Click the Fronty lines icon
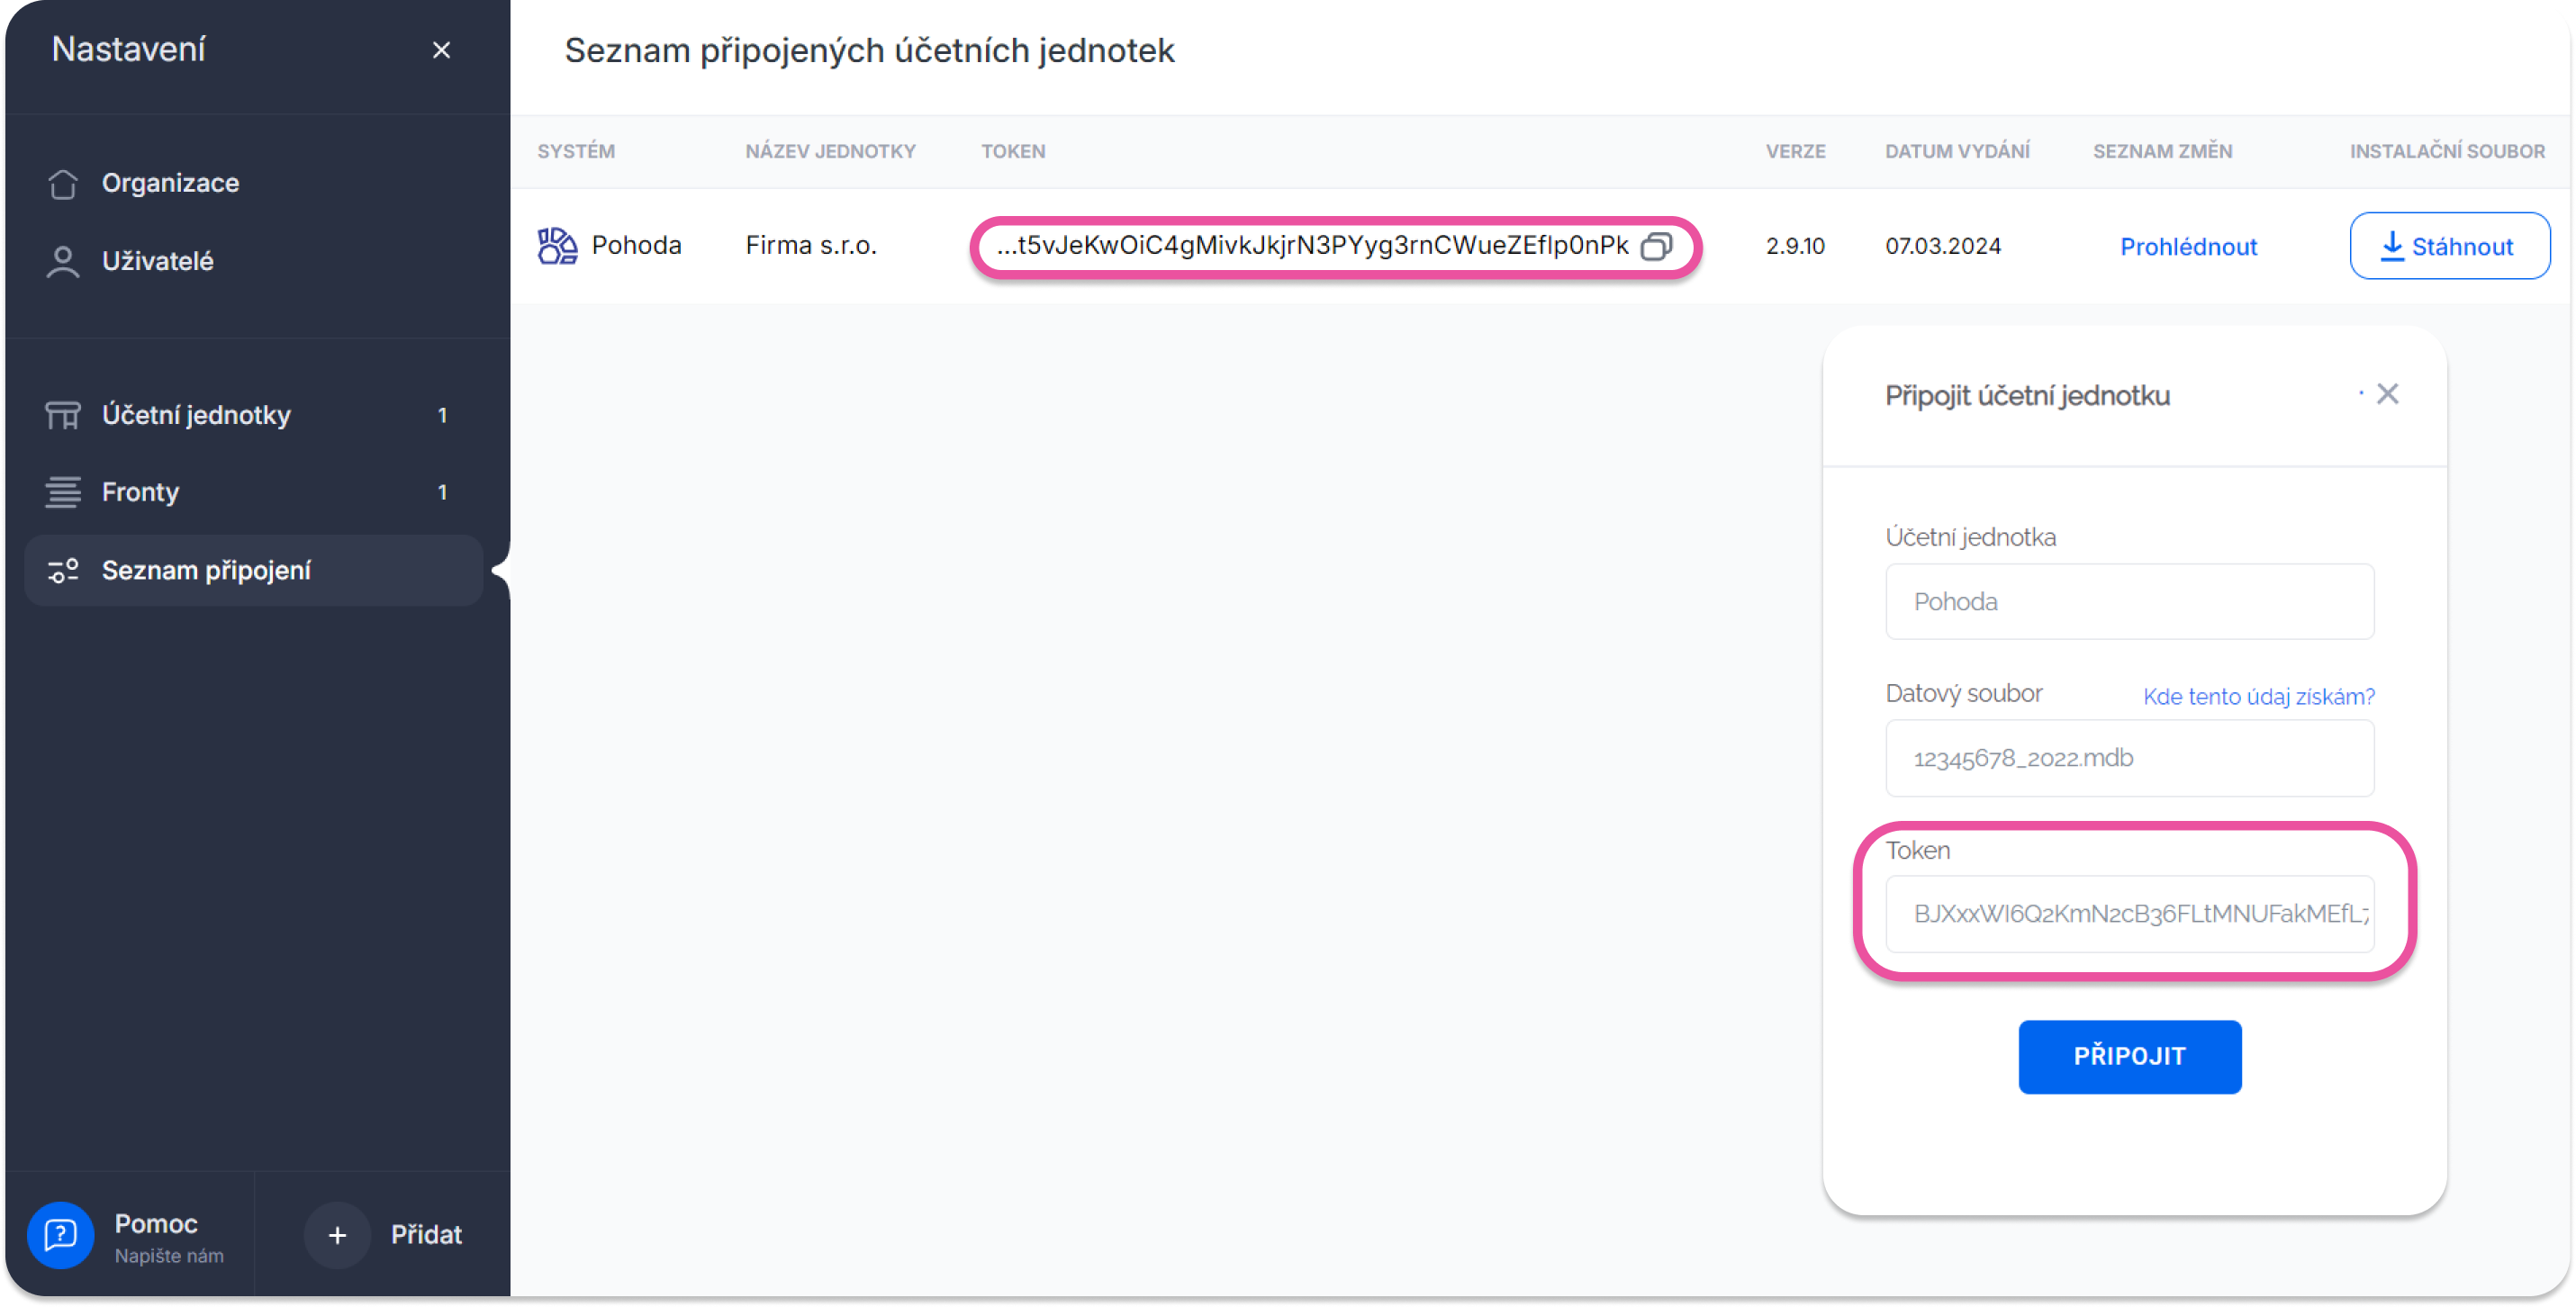2576x1307 pixels. tap(63, 492)
